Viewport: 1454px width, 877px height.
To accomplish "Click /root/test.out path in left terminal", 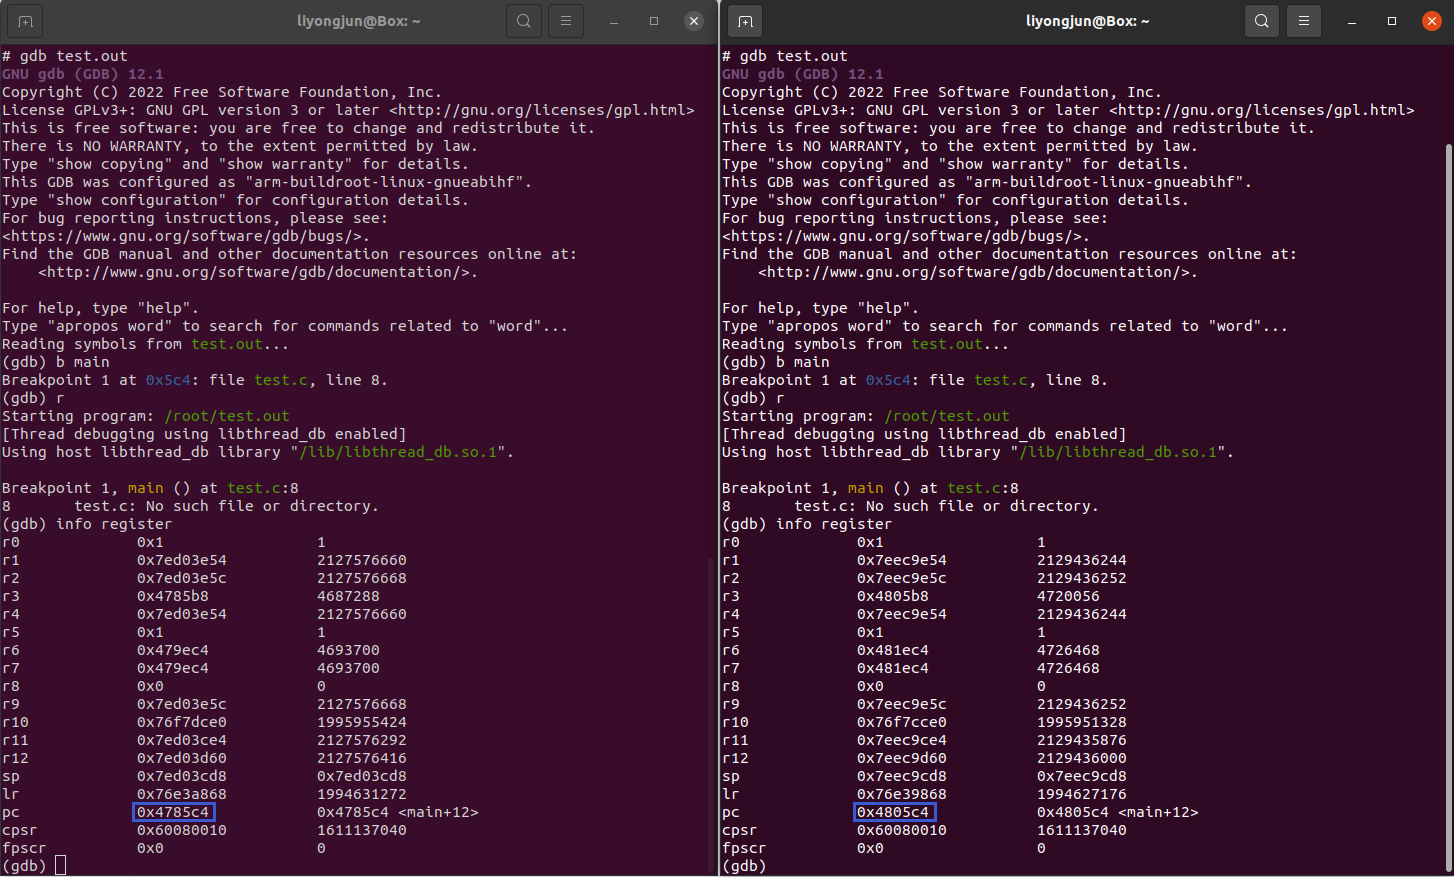I will pos(227,416).
